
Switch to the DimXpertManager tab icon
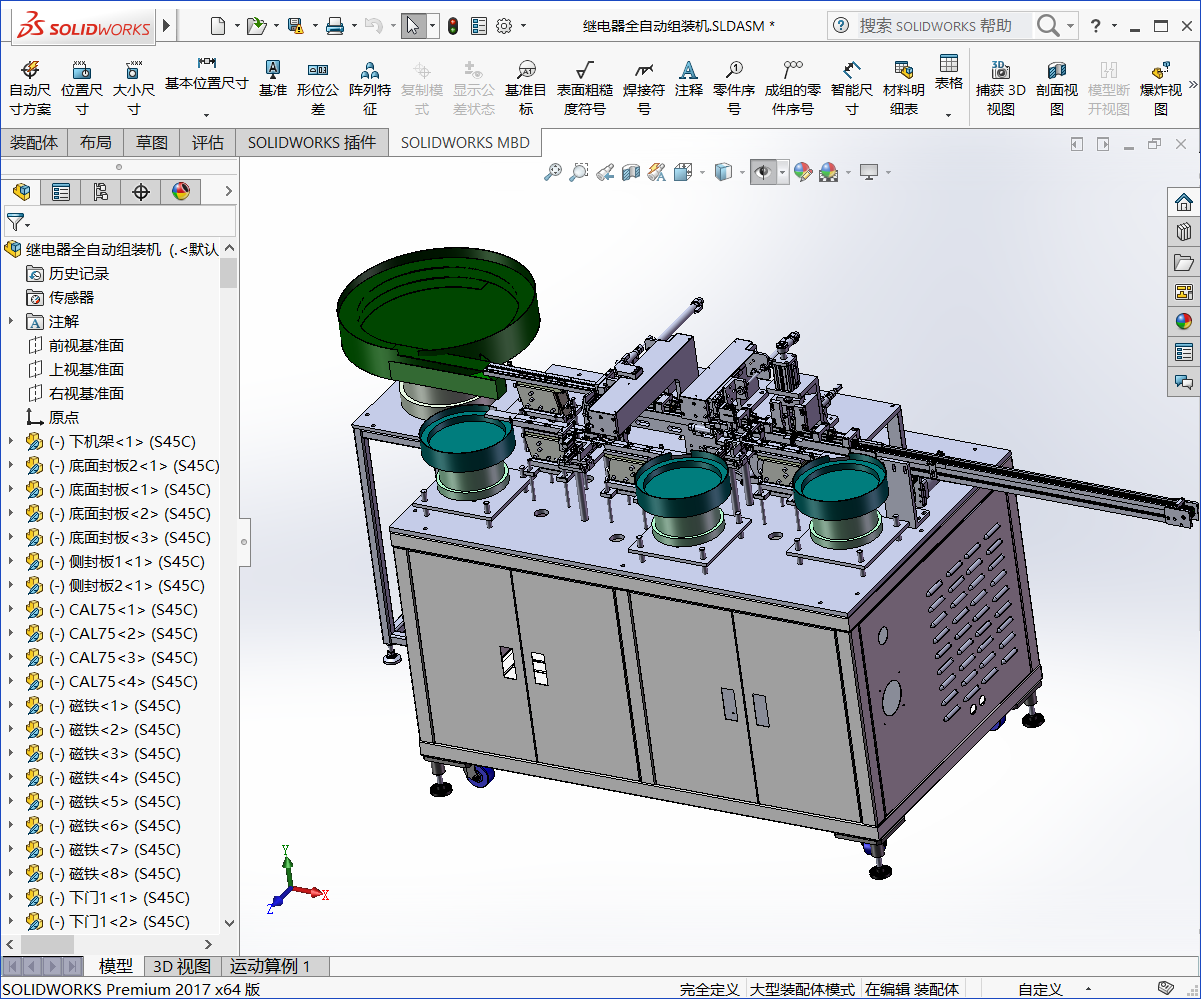coord(141,192)
